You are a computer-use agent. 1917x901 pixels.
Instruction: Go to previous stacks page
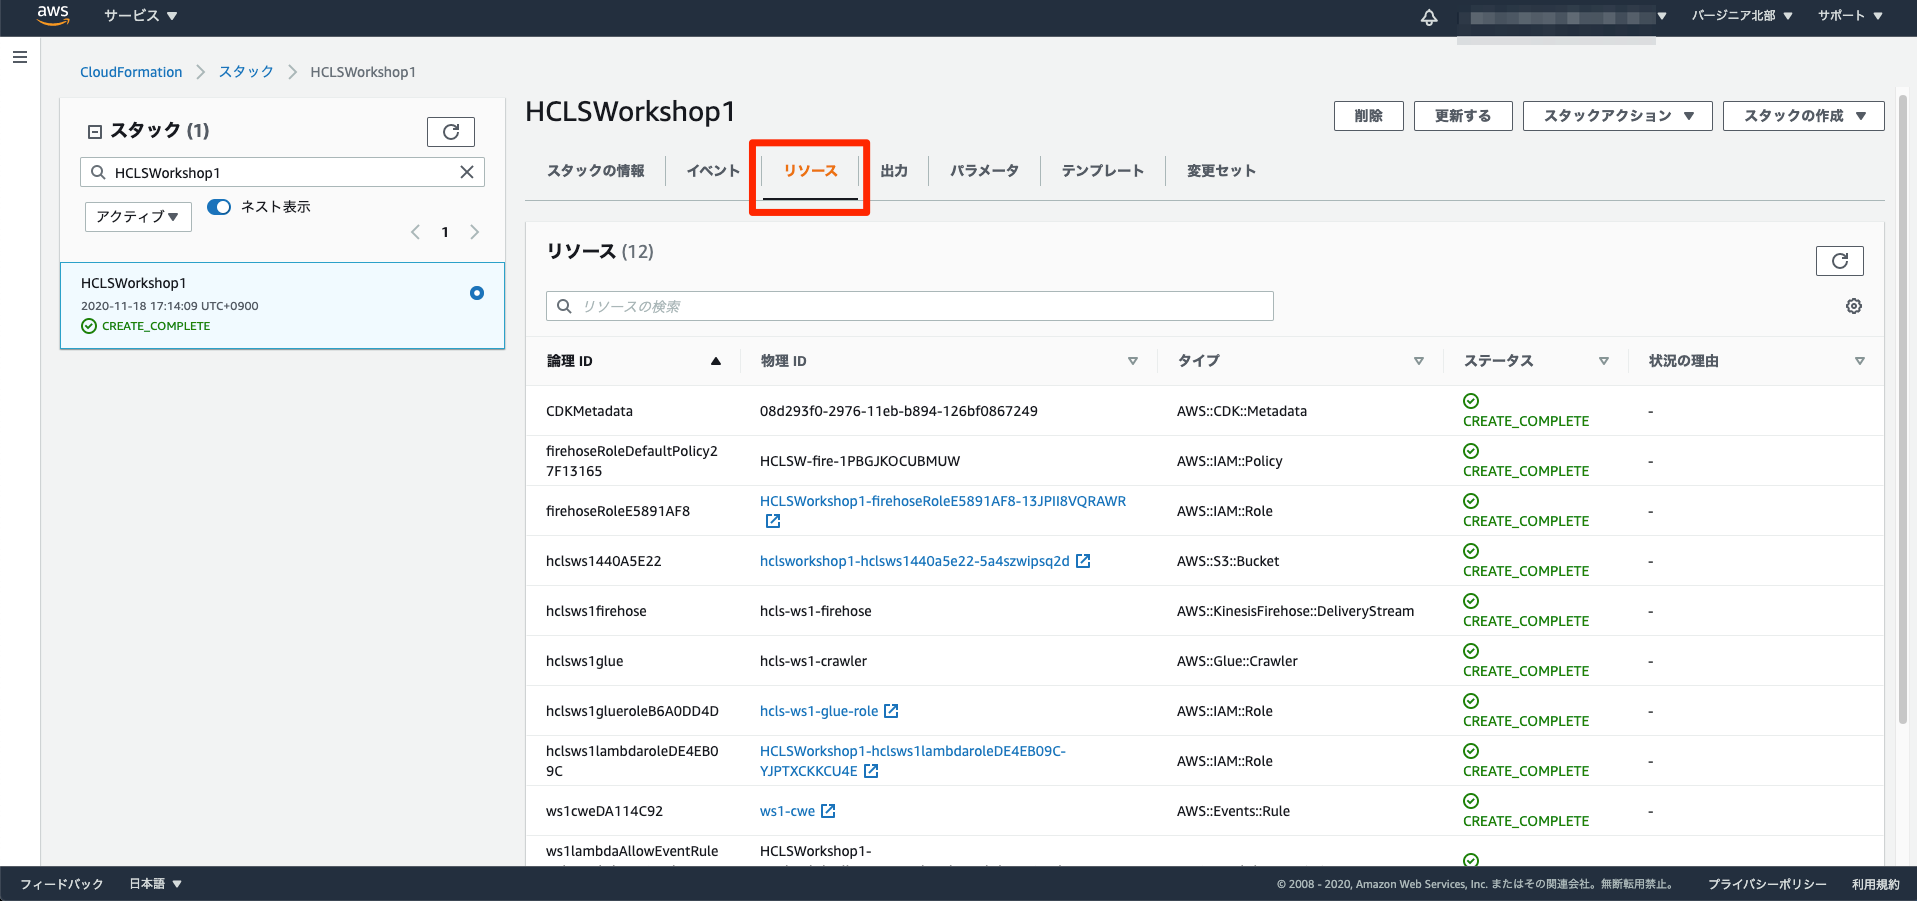415,232
